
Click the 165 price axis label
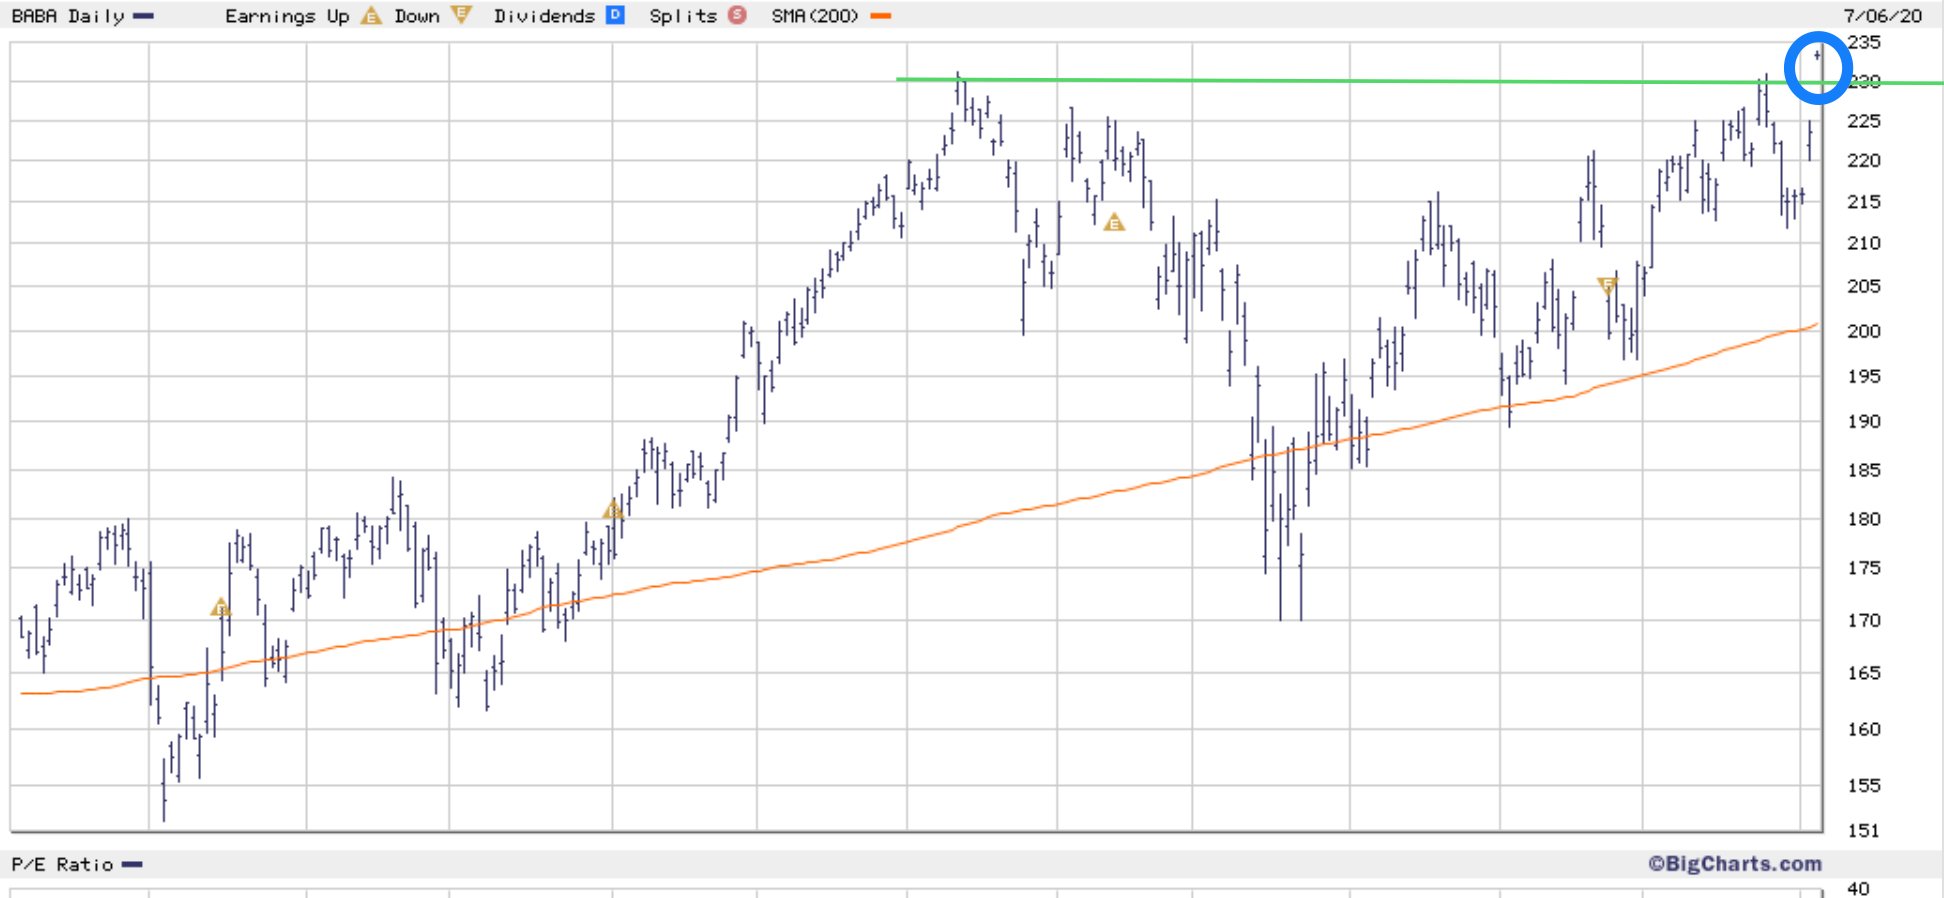1864,673
